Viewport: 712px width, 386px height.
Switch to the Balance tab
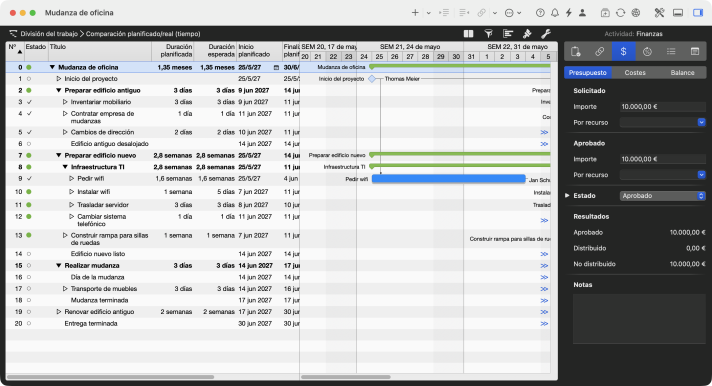coord(682,73)
